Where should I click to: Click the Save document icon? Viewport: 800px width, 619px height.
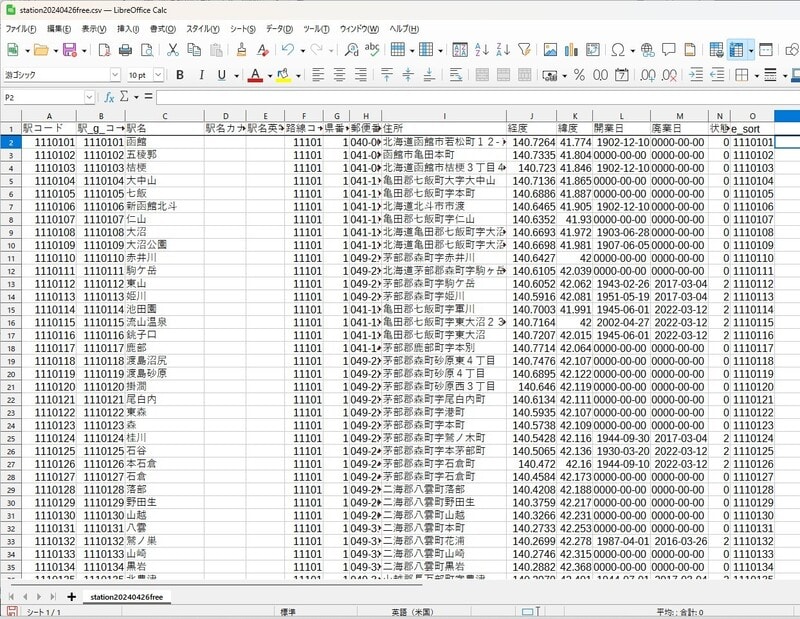point(69,49)
